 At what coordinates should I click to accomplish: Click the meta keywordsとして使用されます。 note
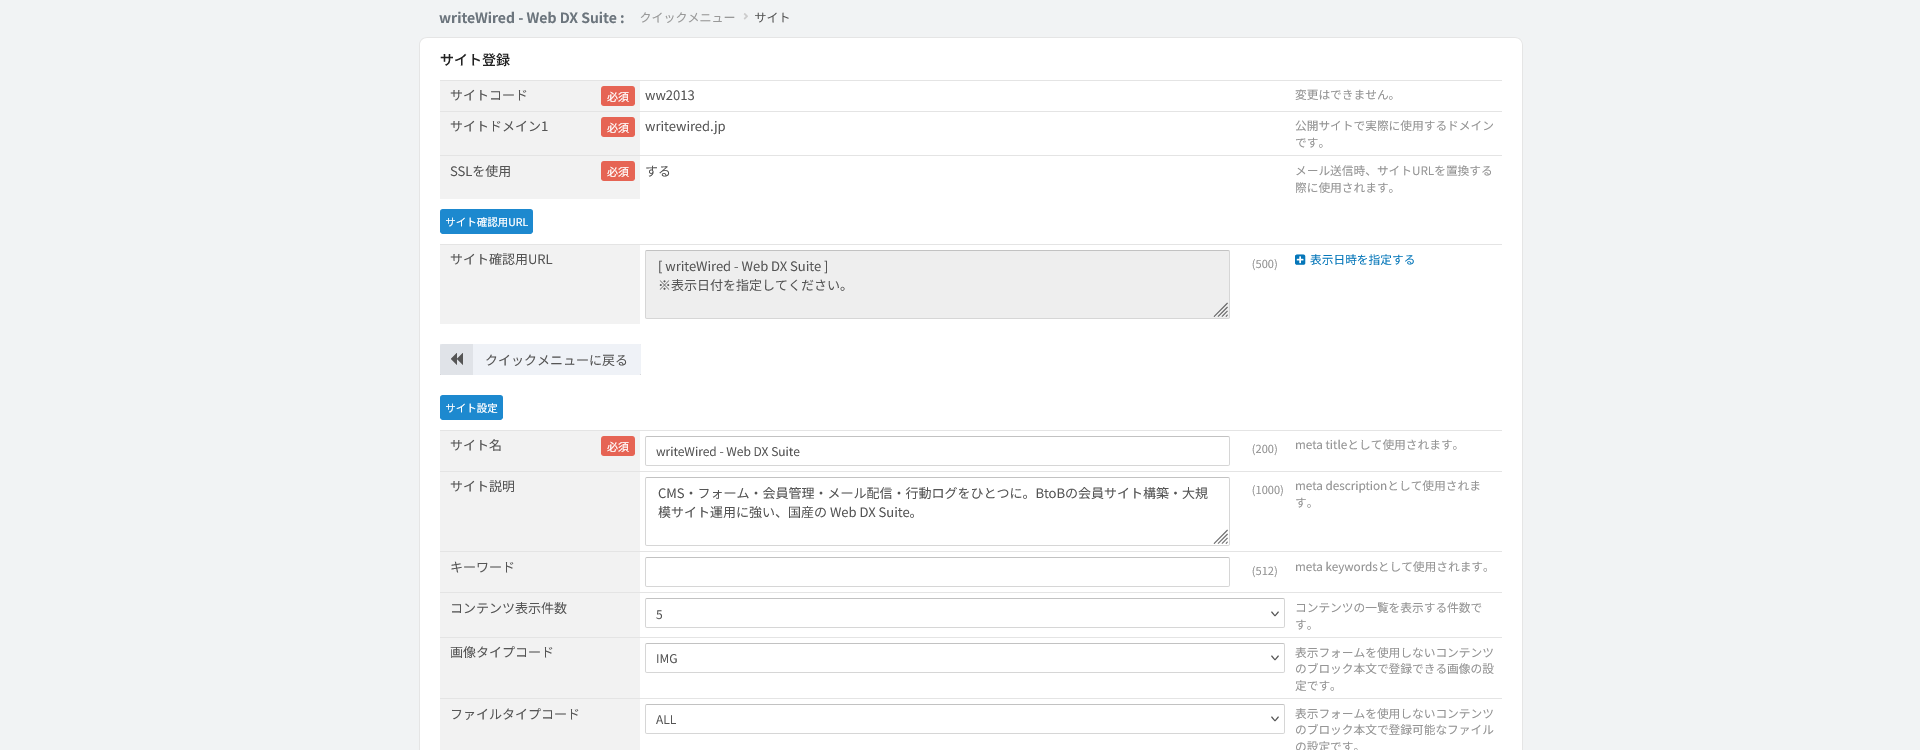(1394, 567)
